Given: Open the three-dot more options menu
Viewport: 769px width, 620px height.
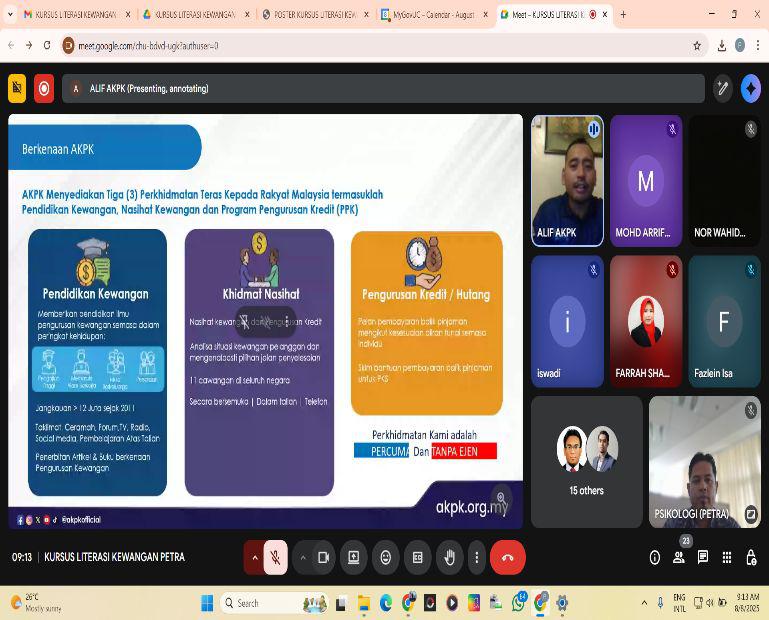Looking at the screenshot, I should pos(477,558).
